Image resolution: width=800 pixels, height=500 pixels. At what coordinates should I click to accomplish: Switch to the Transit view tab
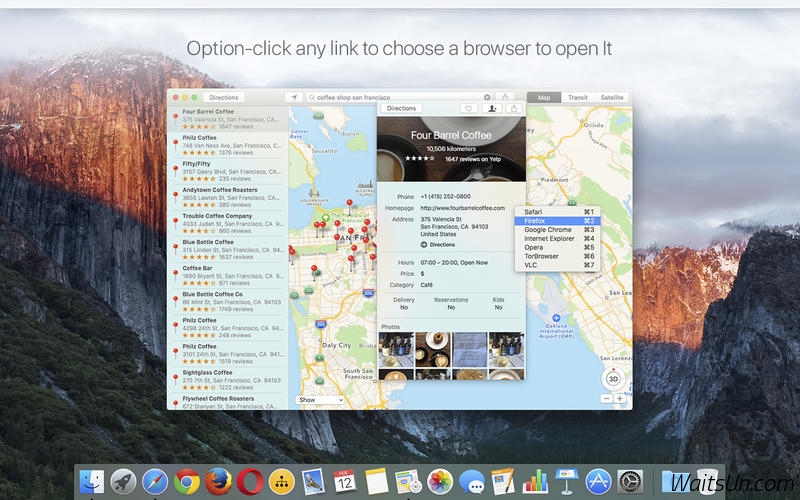pyautogui.click(x=578, y=97)
